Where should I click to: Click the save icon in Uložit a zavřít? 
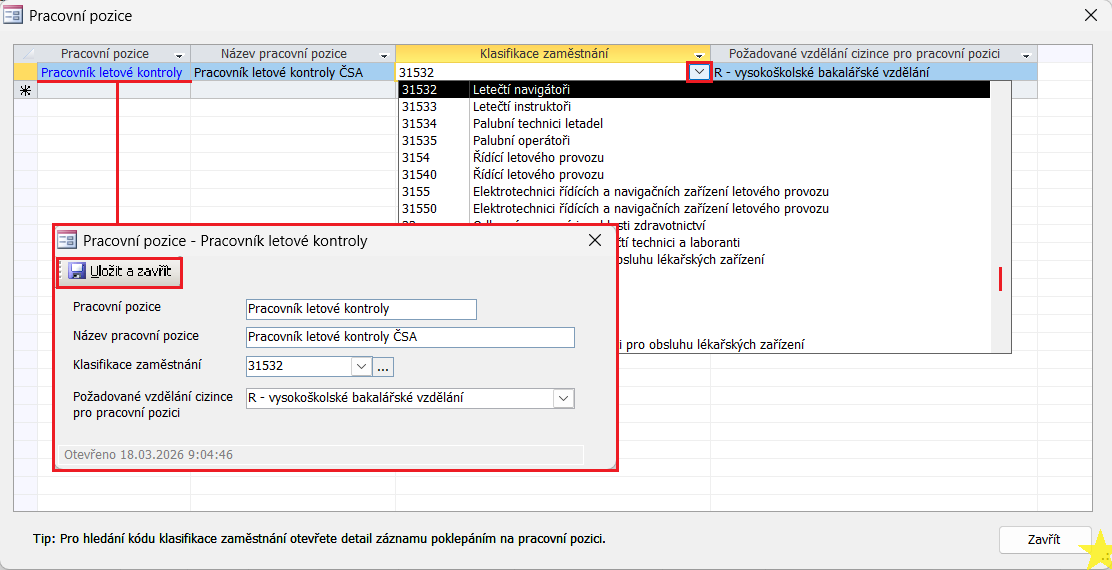click(x=77, y=271)
